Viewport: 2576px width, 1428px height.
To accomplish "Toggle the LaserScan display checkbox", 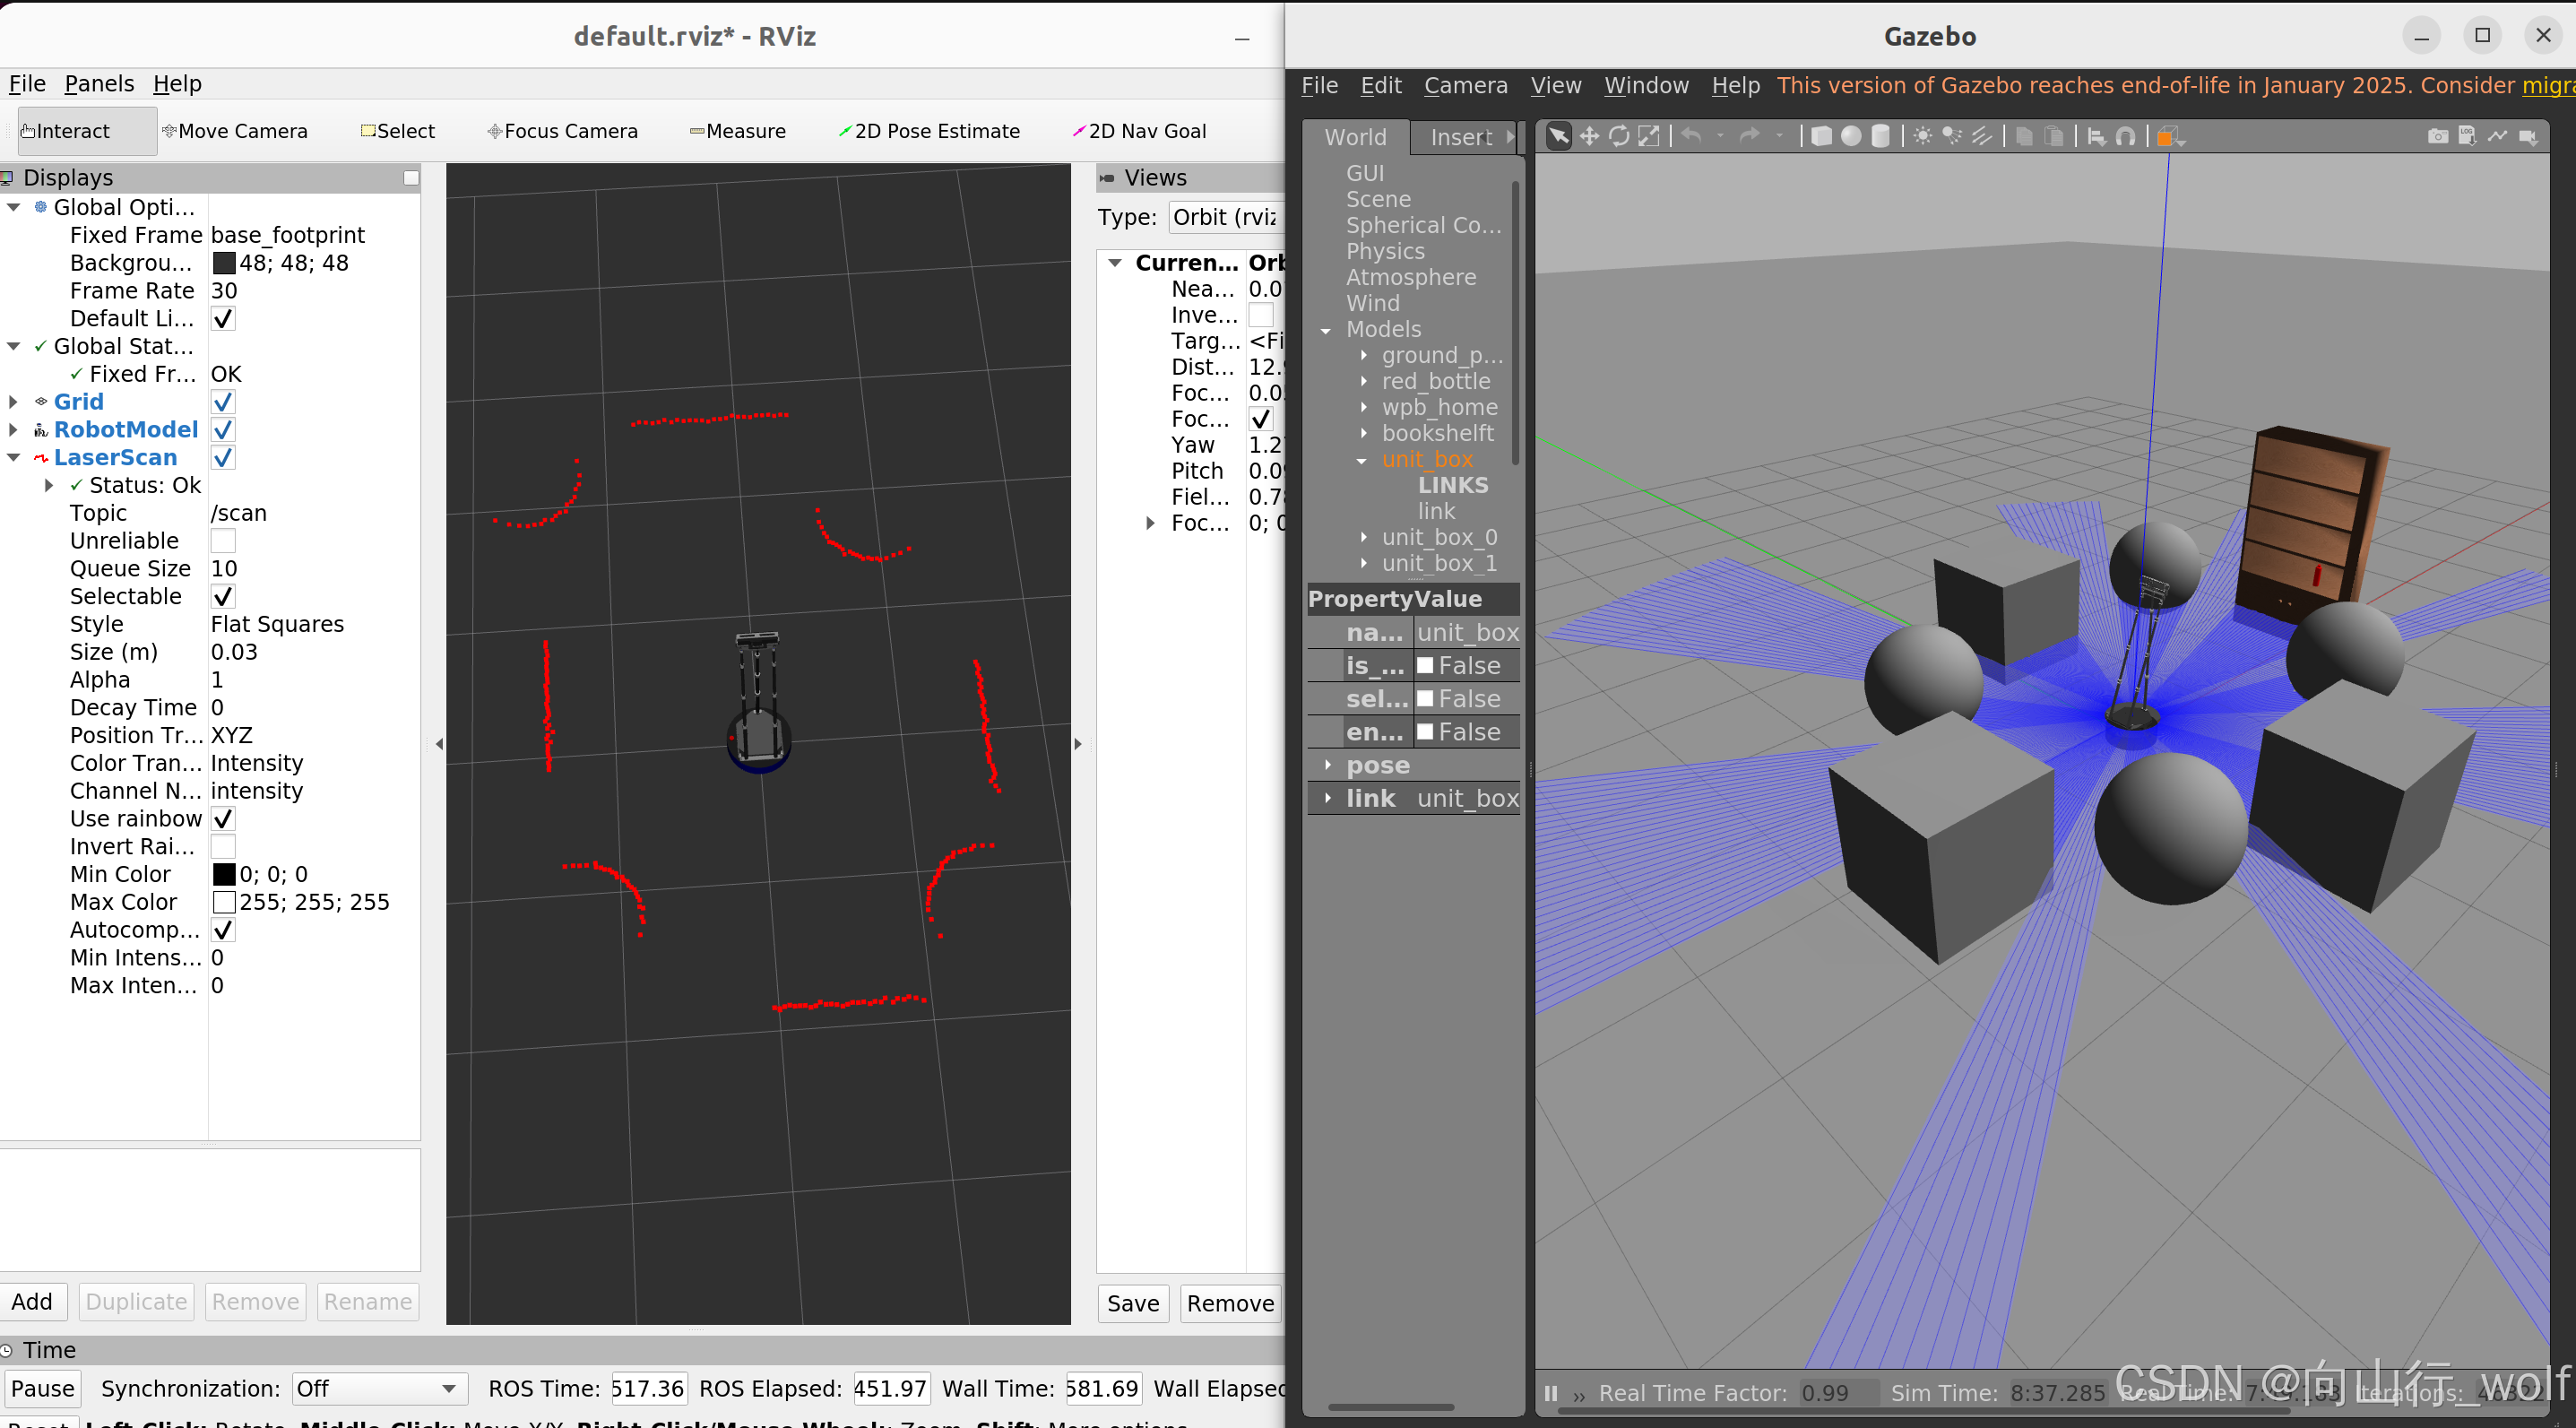I will [223, 458].
